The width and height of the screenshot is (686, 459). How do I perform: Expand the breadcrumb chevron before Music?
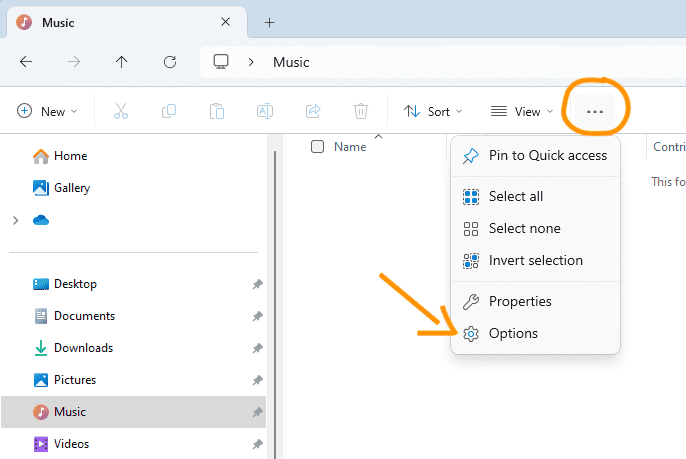tap(251, 62)
